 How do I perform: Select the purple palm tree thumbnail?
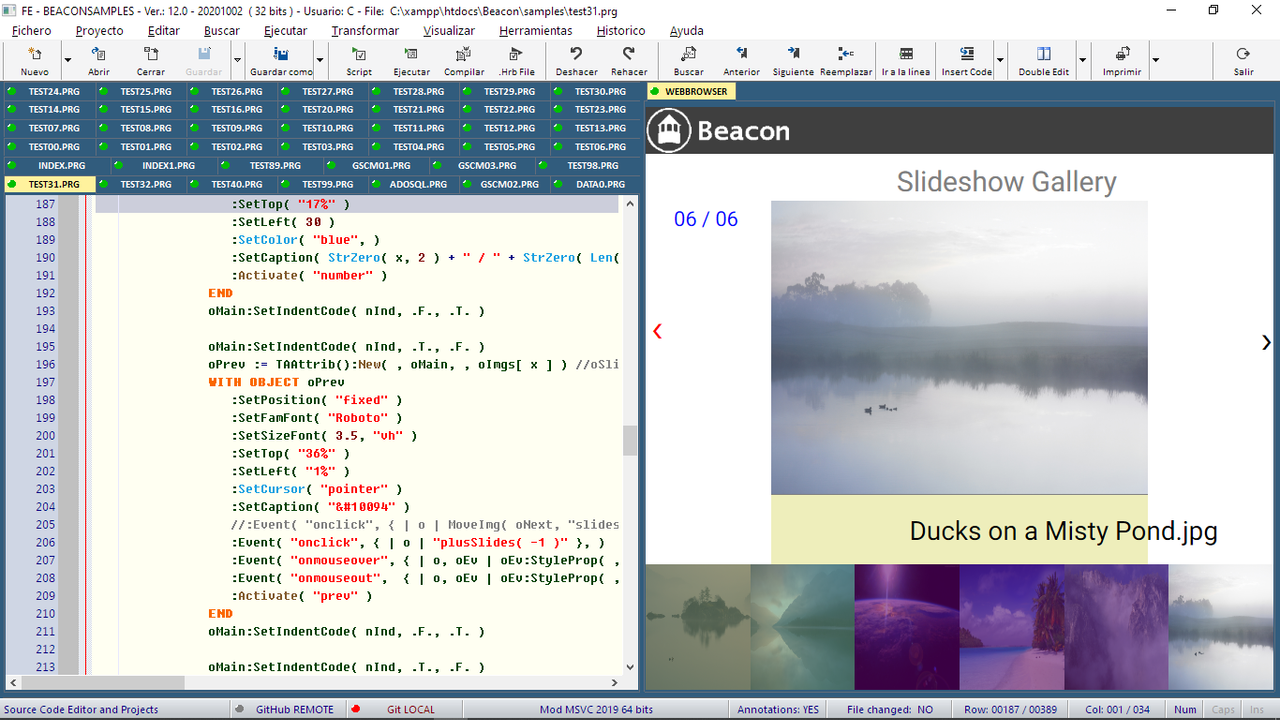[x=1116, y=626]
